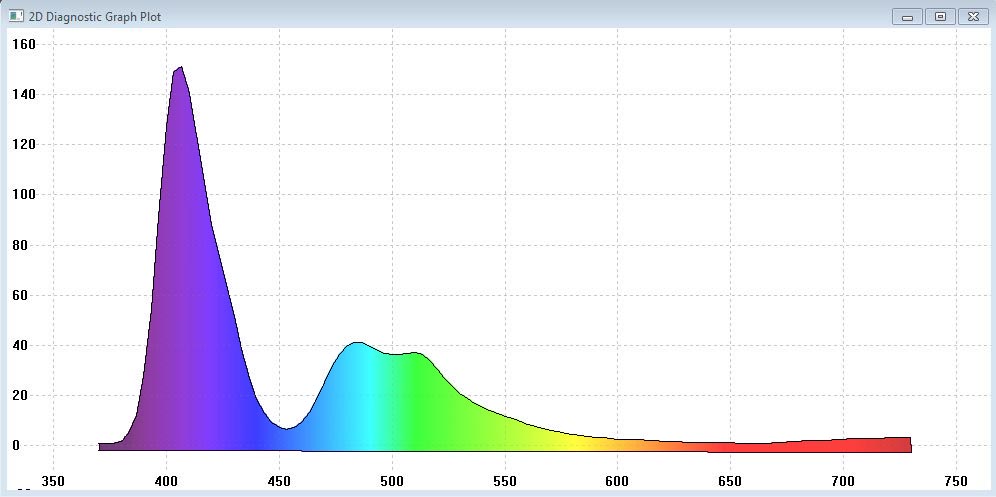Click the y-axis label 140

coord(24,95)
